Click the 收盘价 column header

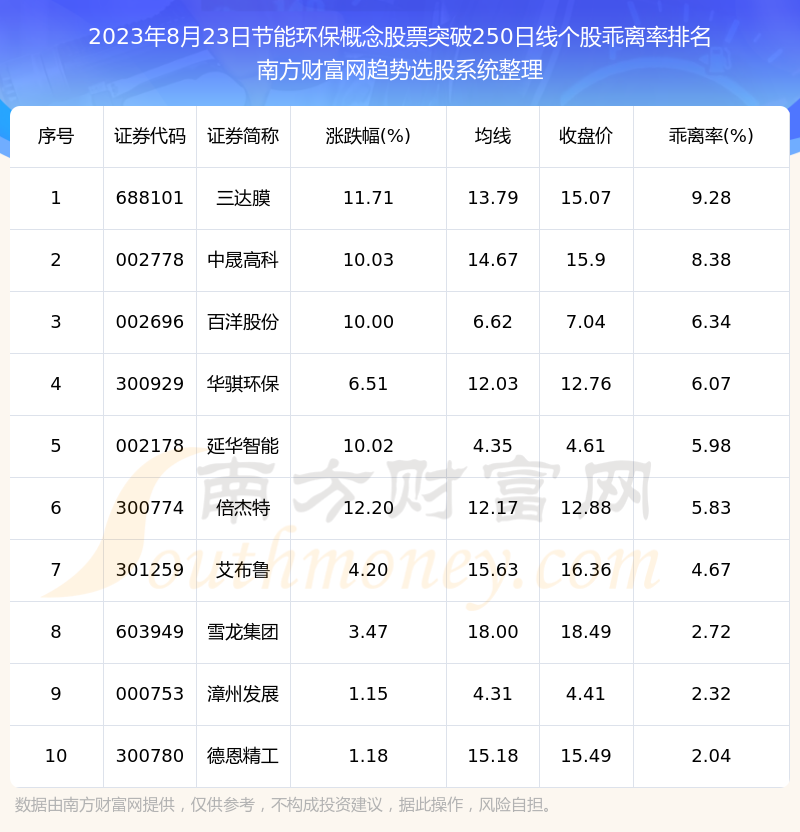pyautogui.click(x=586, y=136)
